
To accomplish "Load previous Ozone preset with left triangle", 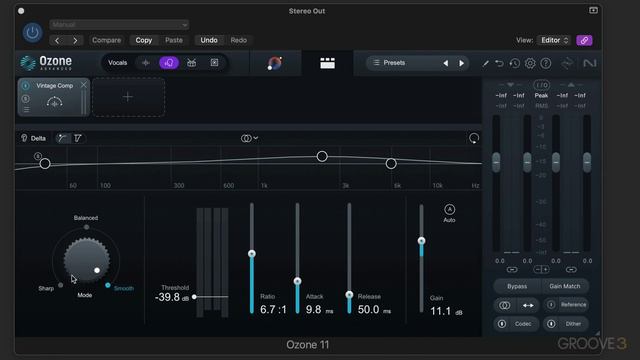I will pos(446,63).
